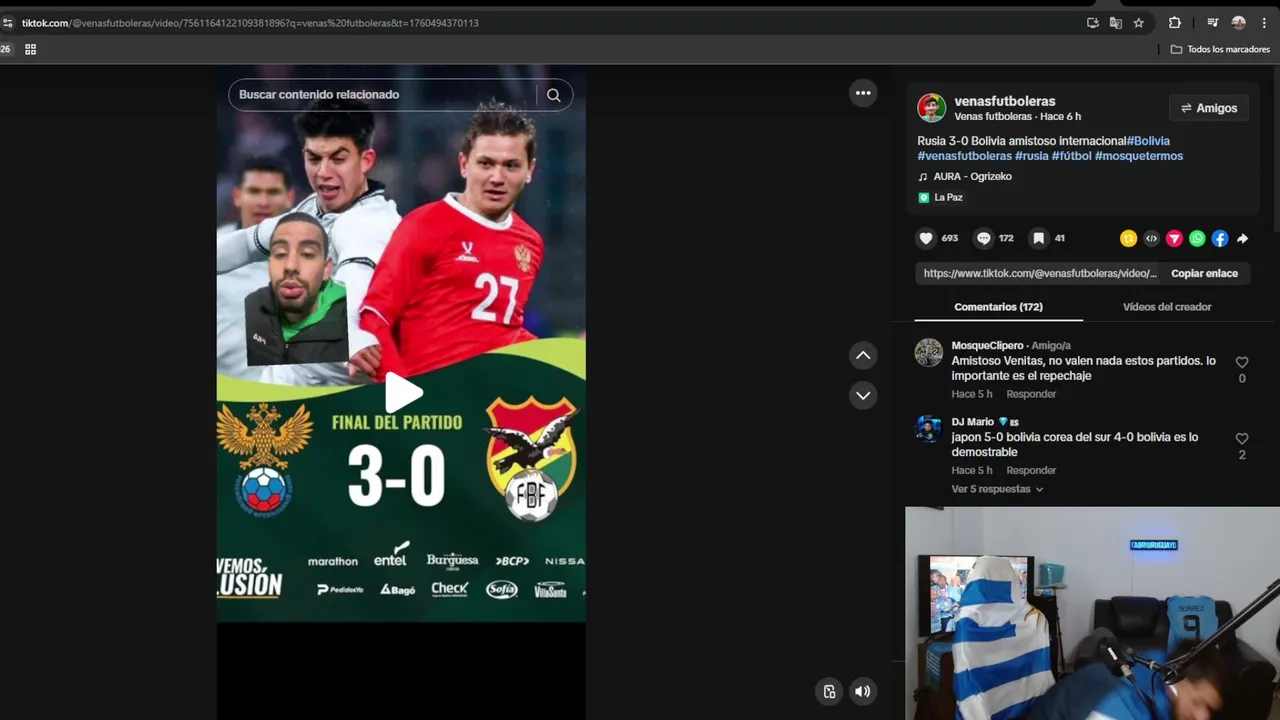Click the video link URL text field
The height and width of the screenshot is (720, 1280).
(x=1039, y=273)
